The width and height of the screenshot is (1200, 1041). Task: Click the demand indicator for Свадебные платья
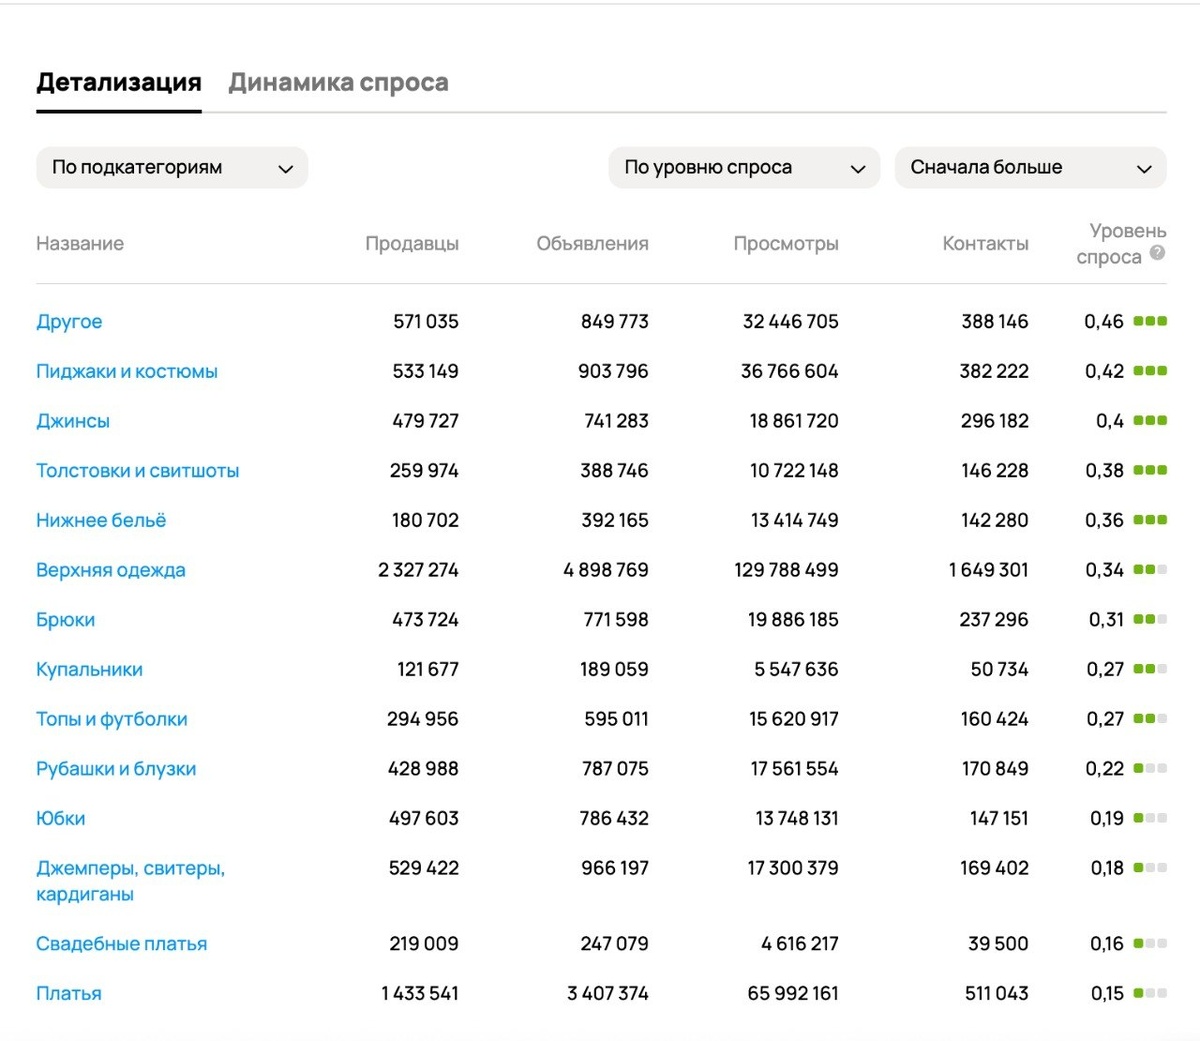point(1150,943)
